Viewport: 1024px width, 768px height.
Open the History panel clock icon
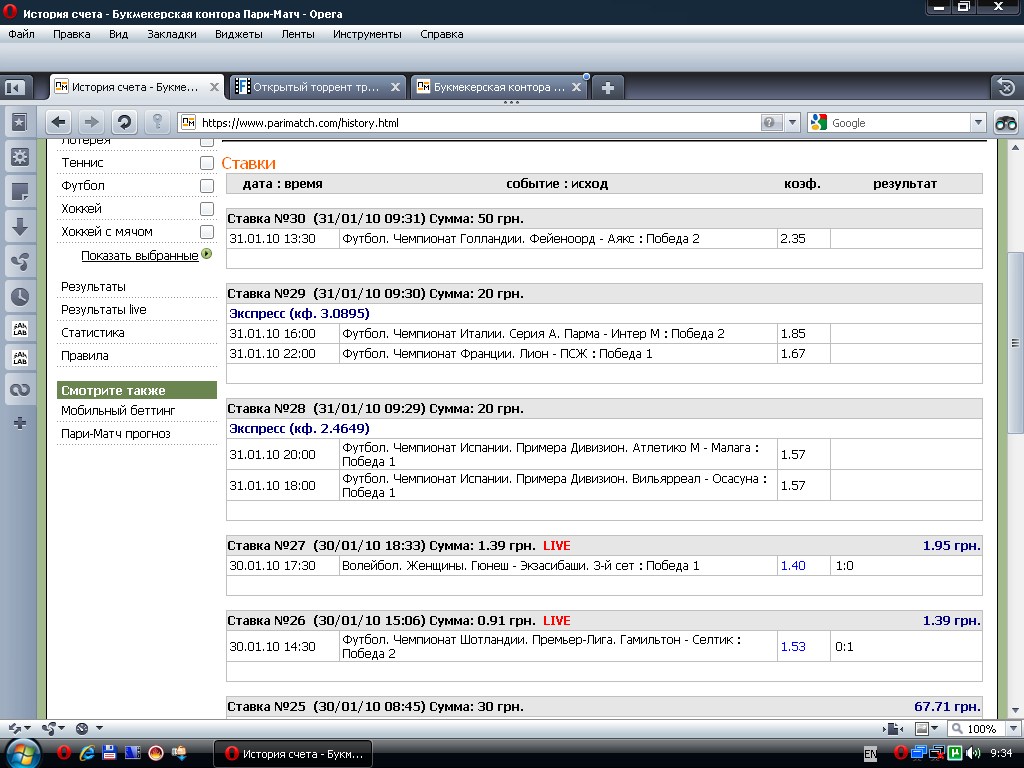pyautogui.click(x=19, y=296)
